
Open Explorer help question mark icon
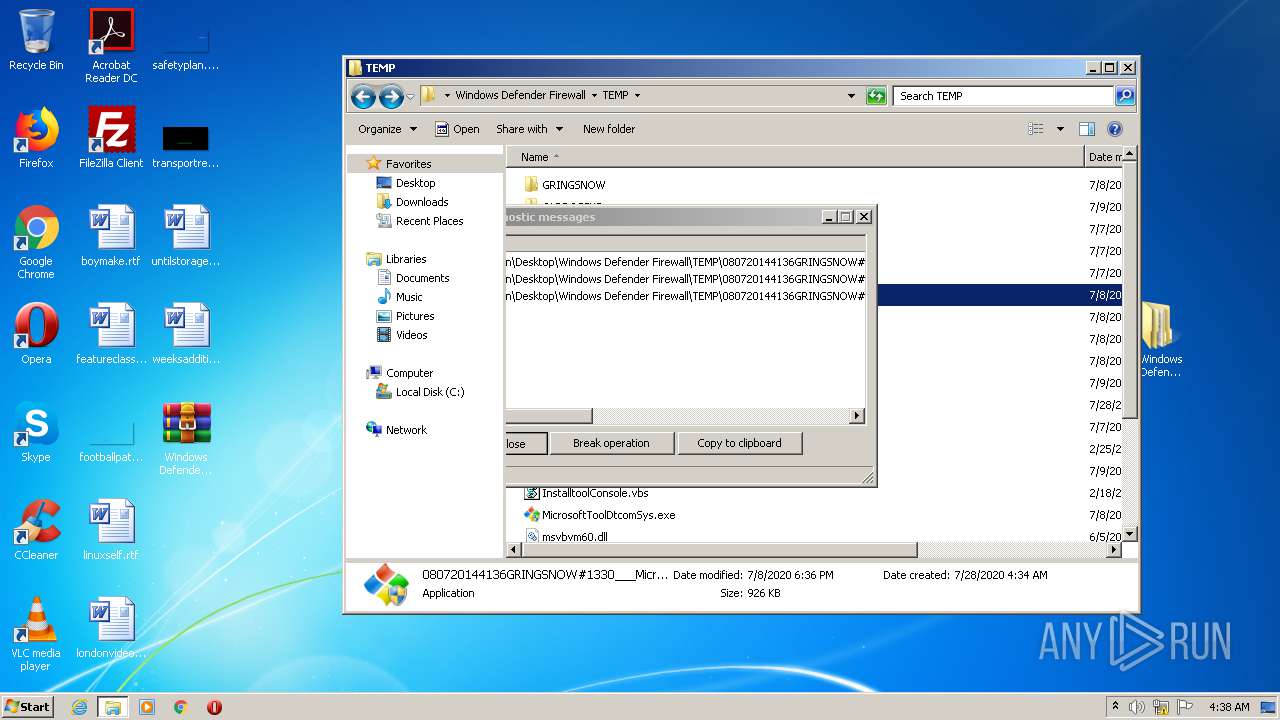click(1115, 129)
